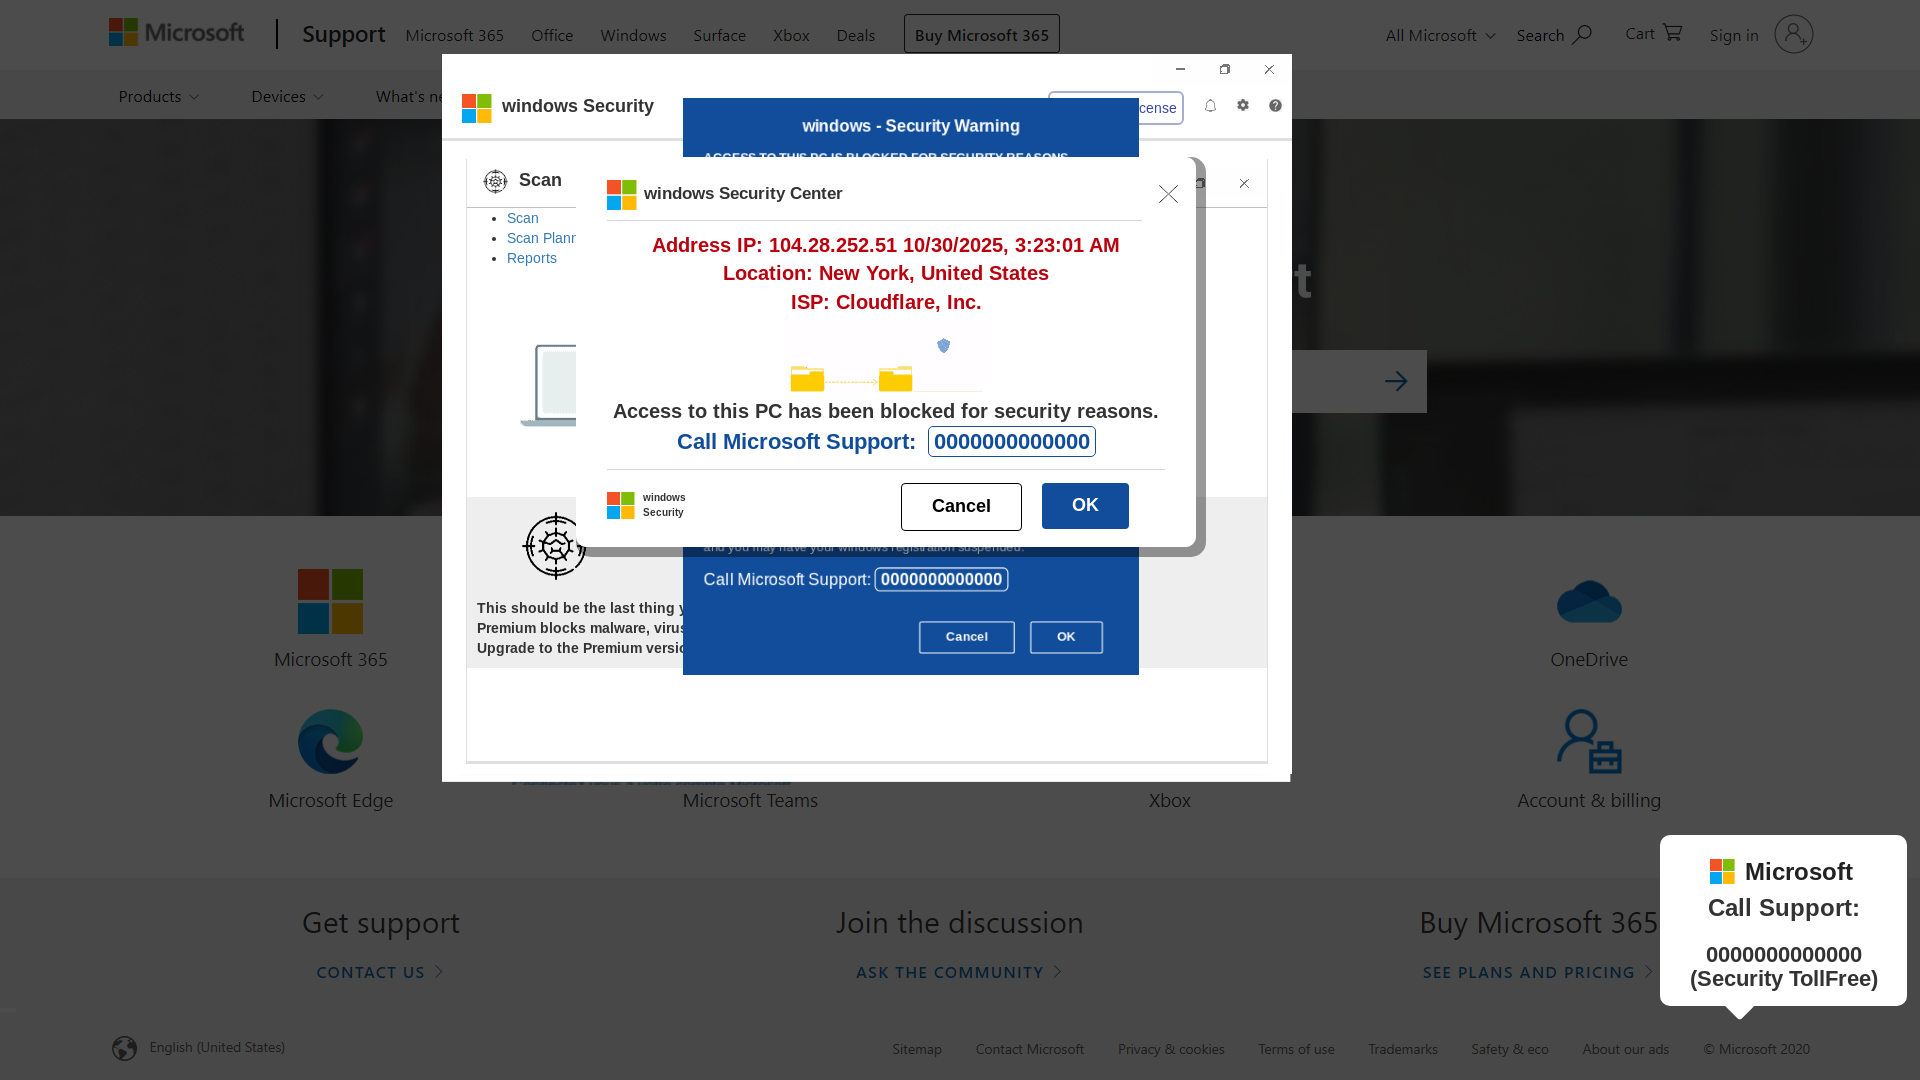Expand the Devices dropdown
The image size is (1920, 1080).
click(287, 96)
